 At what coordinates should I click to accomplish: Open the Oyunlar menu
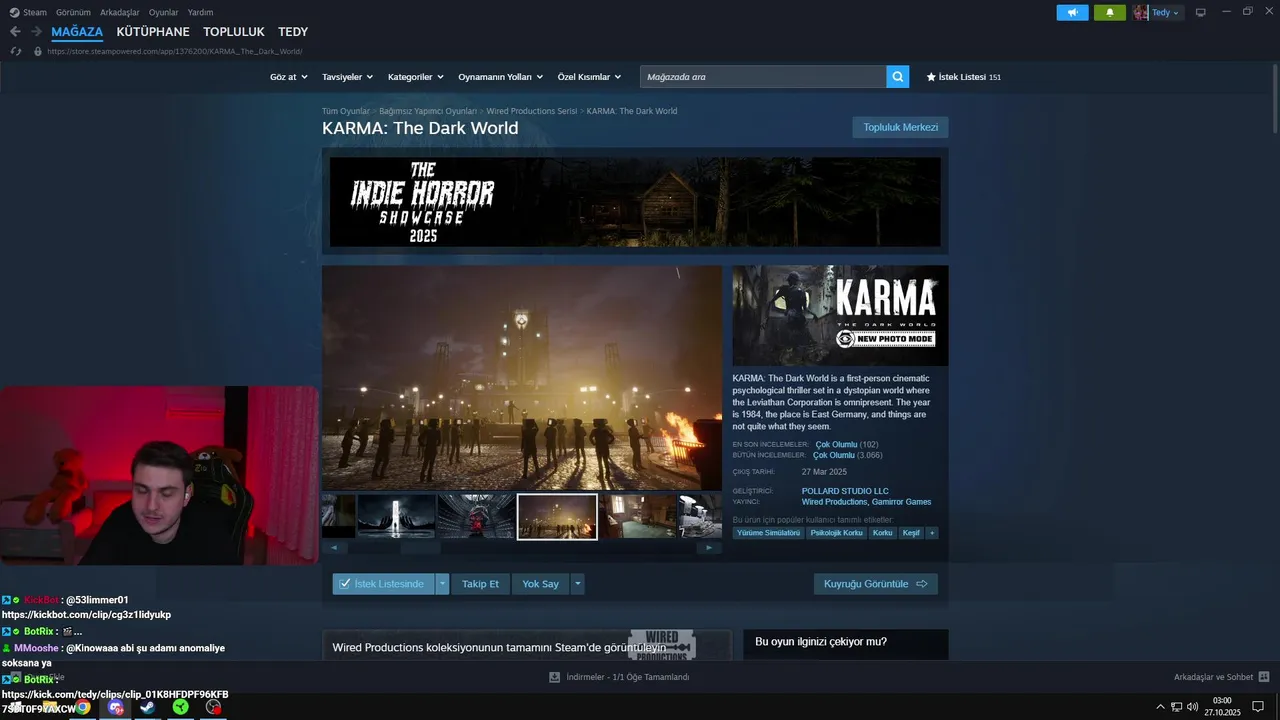tap(163, 12)
